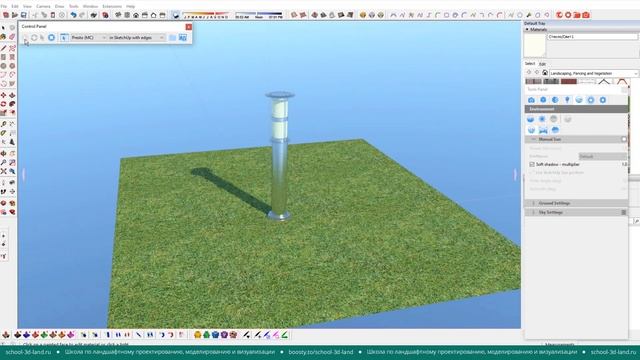The height and width of the screenshot is (360, 640).
Task: Open the Landscaping, Fencing and Vegetation dropdown
Action: point(593,73)
